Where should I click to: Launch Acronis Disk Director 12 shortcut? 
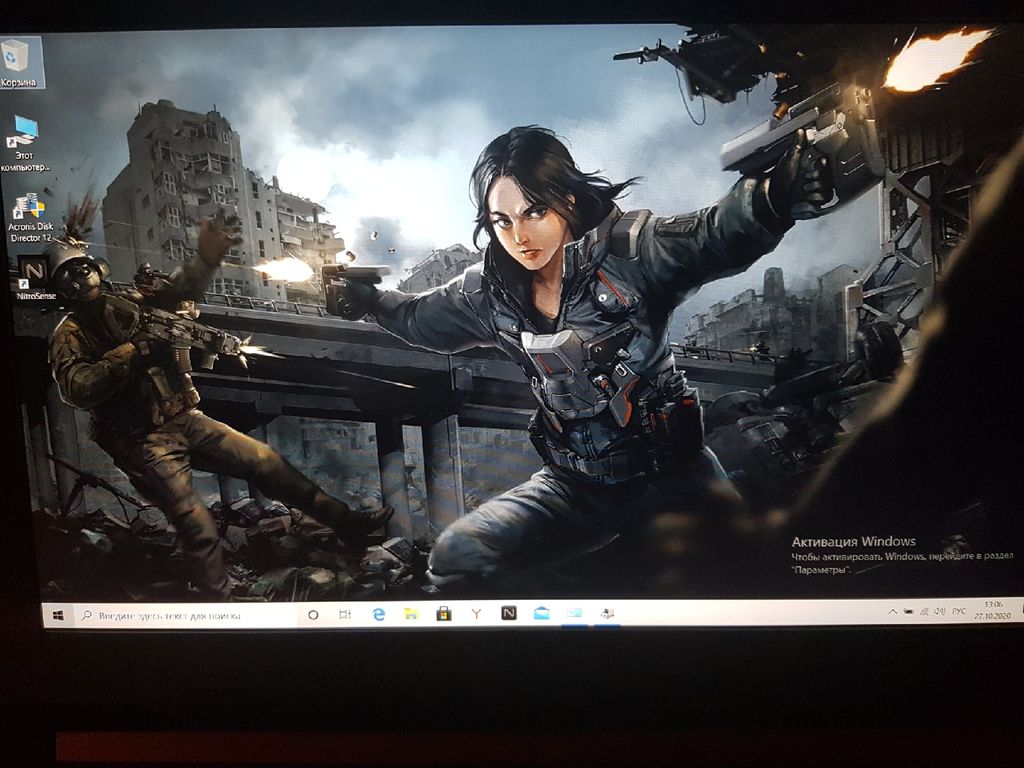(29, 210)
